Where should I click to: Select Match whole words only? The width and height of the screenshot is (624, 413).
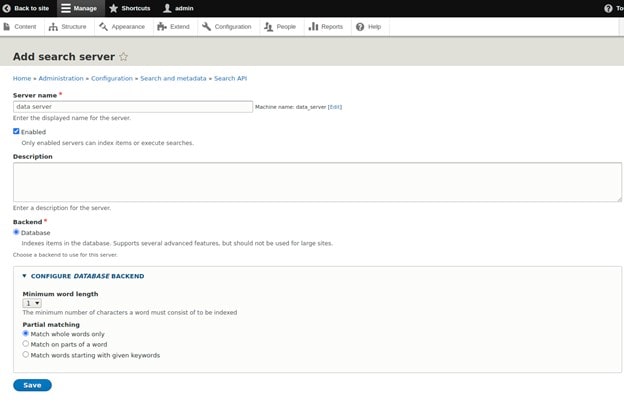(25, 333)
